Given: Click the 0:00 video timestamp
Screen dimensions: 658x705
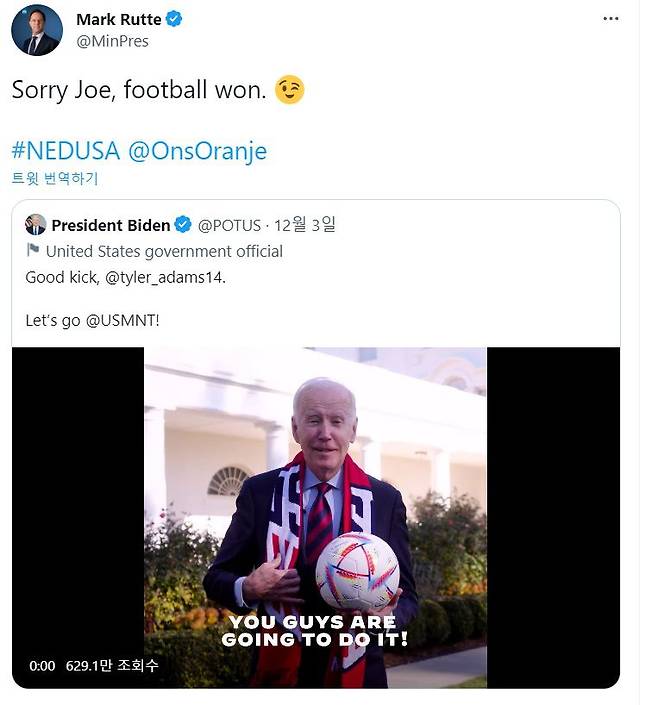Looking at the screenshot, I should click(42, 665).
